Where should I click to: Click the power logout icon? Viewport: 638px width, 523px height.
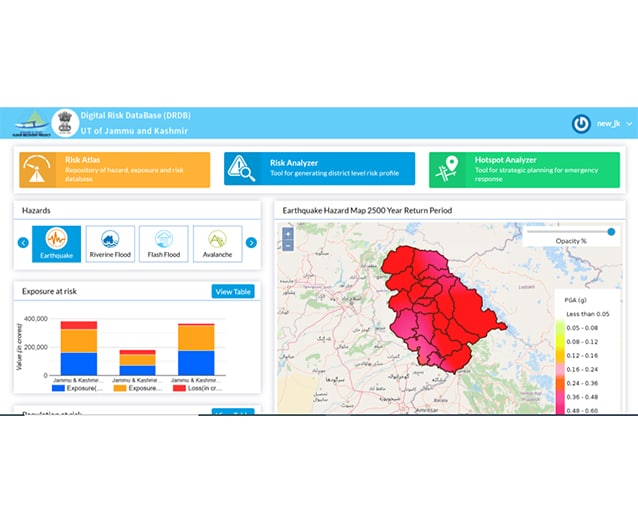click(580, 123)
